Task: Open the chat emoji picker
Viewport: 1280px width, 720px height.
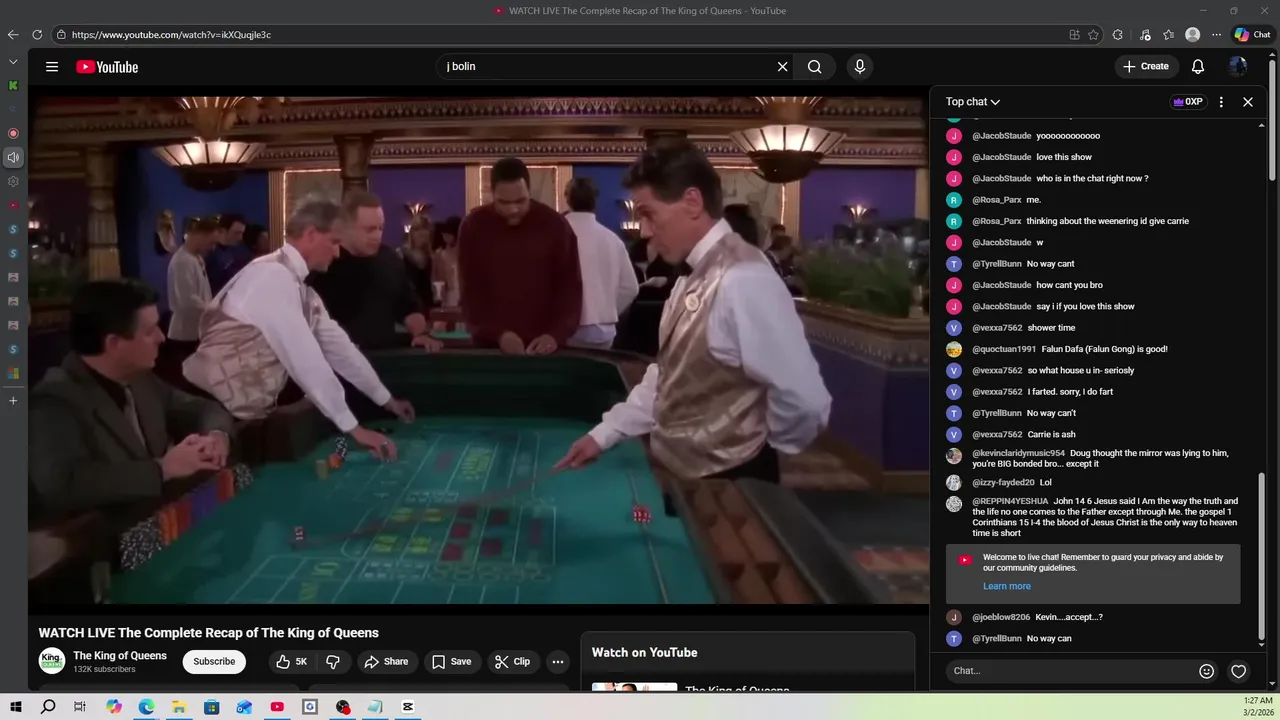Action: click(x=1207, y=671)
